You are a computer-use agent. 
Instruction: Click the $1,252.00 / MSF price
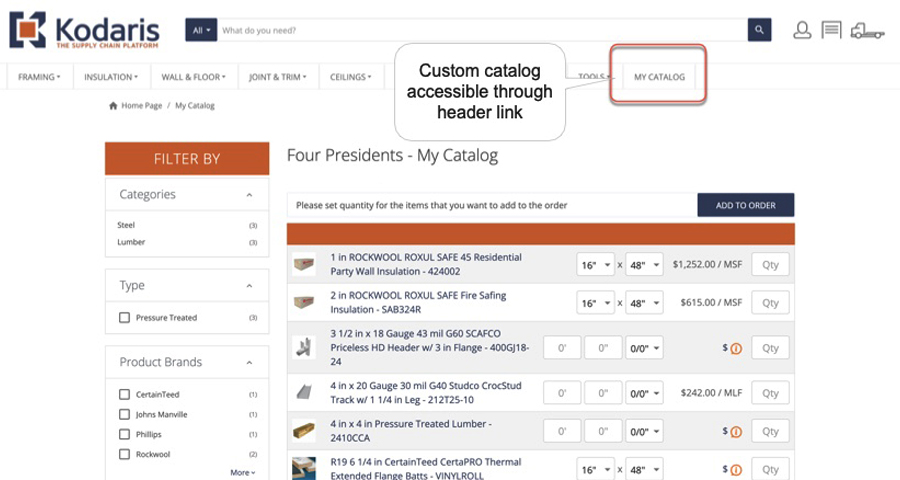pyautogui.click(x=707, y=265)
